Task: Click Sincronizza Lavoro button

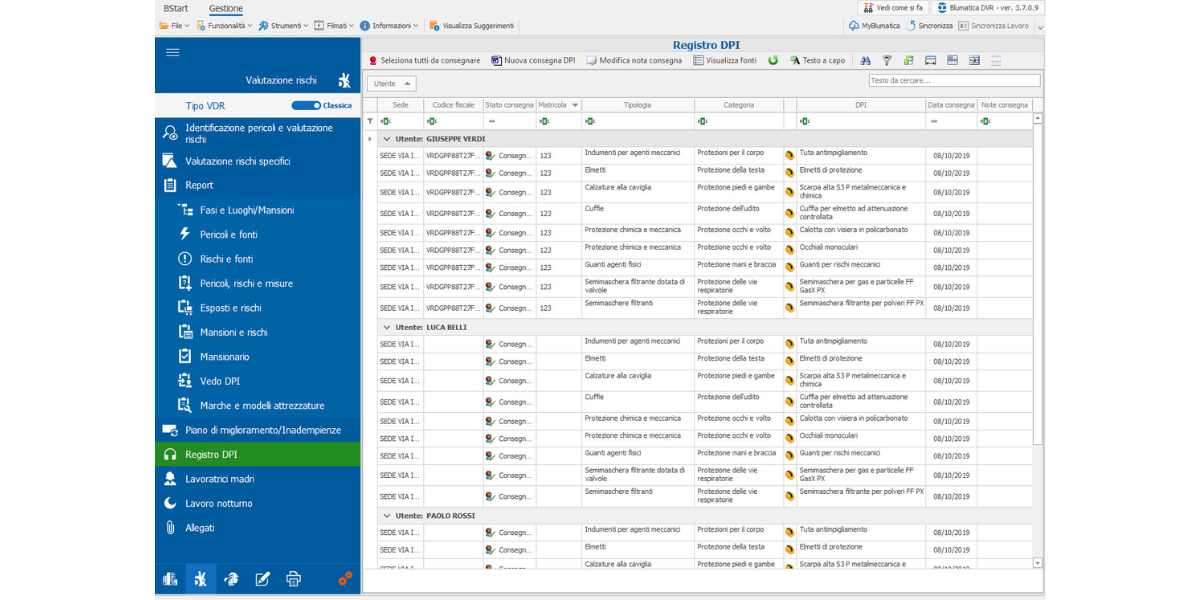Action: coord(993,26)
